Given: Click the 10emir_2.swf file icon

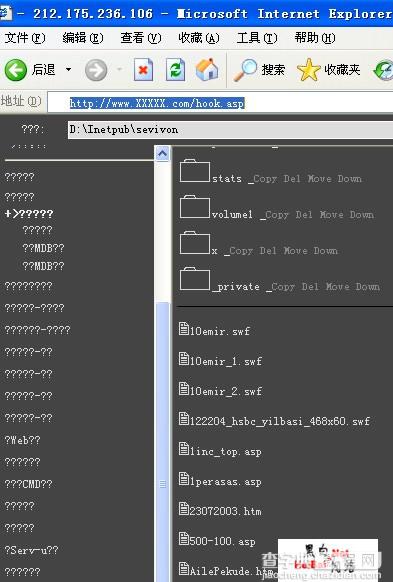Looking at the screenshot, I should [x=184, y=389].
